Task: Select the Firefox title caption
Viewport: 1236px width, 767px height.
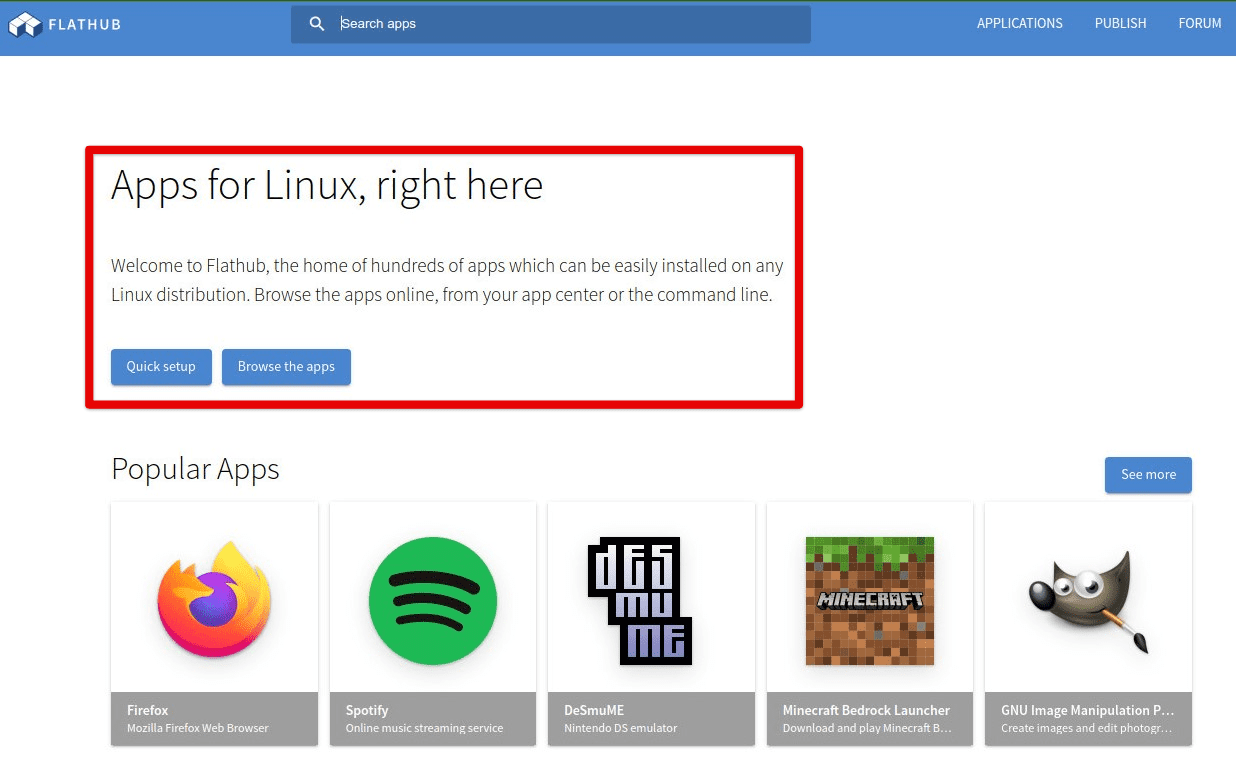Action: (x=148, y=710)
